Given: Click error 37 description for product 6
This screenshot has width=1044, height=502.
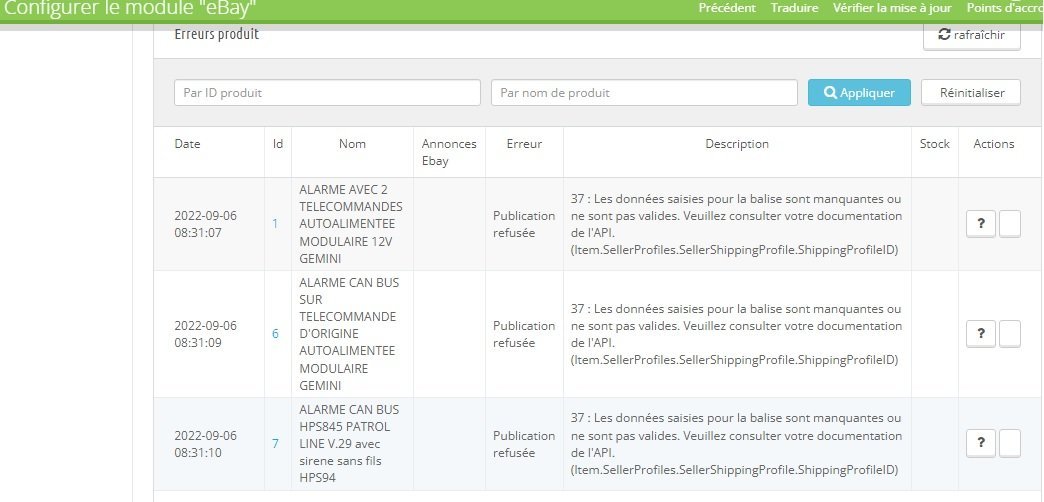Looking at the screenshot, I should point(736,334).
